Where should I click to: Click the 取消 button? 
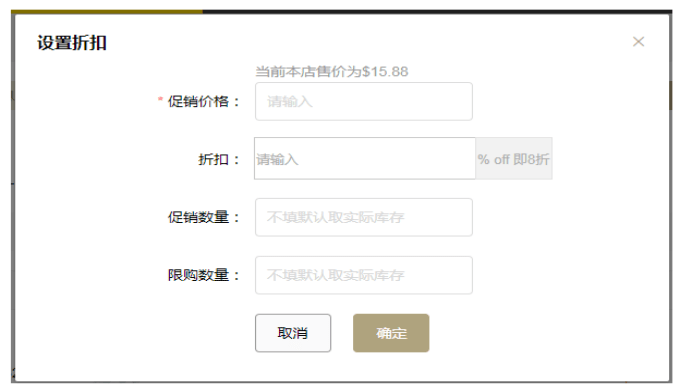[293, 333]
